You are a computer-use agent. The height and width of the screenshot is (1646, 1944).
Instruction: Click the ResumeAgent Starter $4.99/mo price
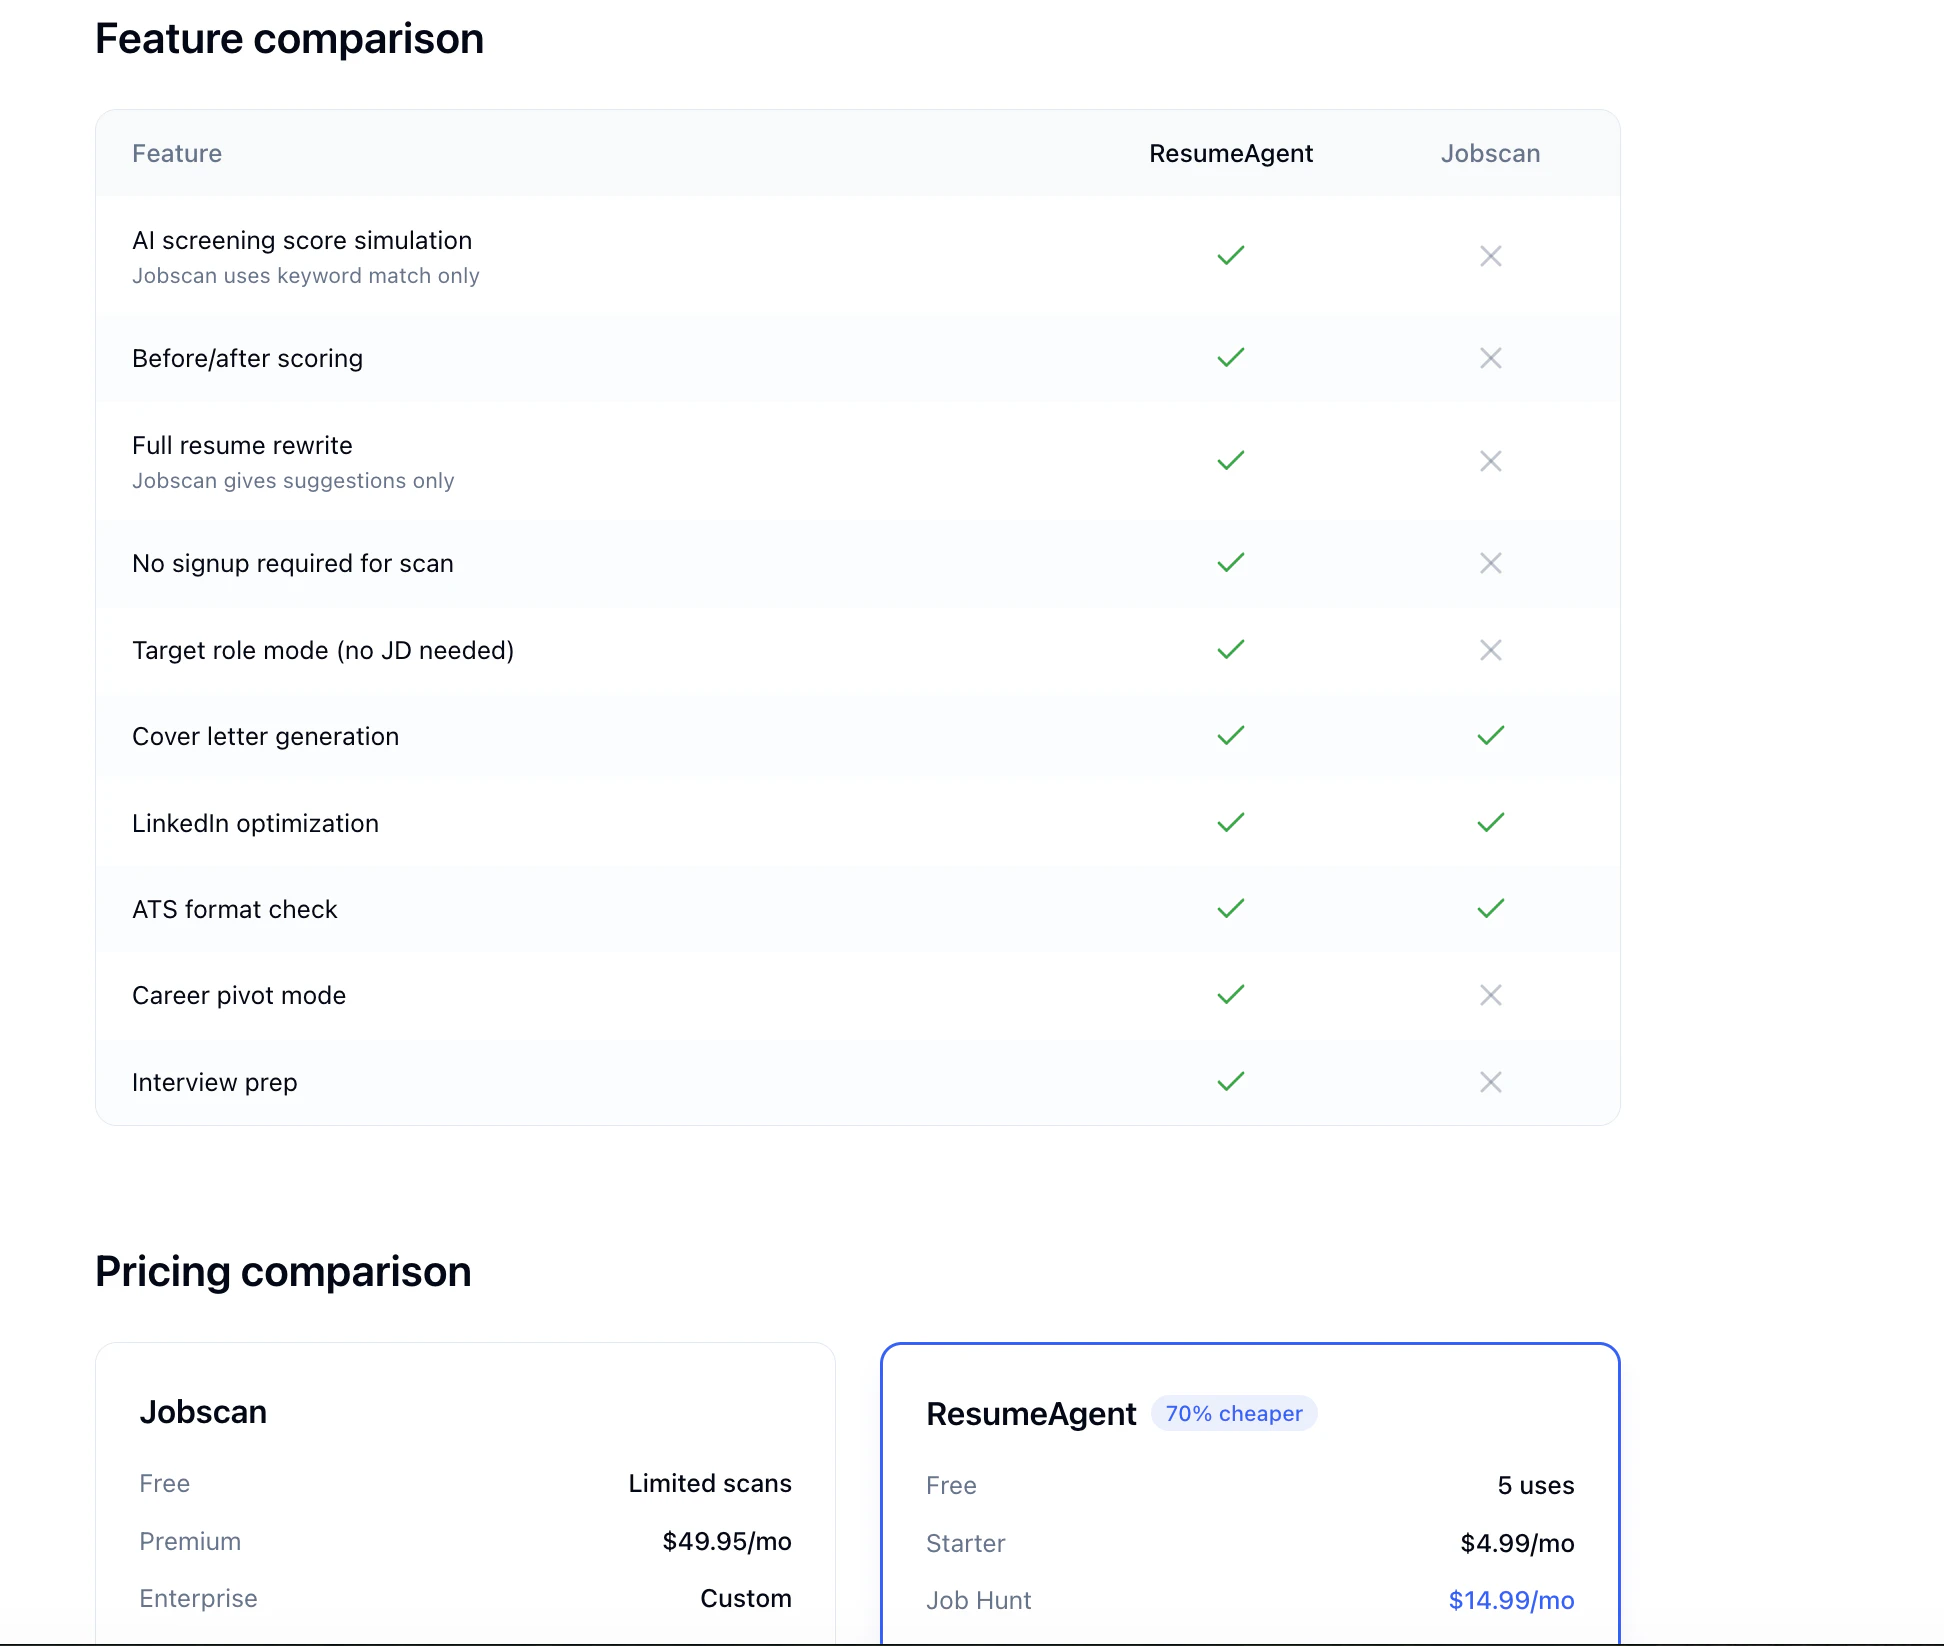[1516, 1543]
